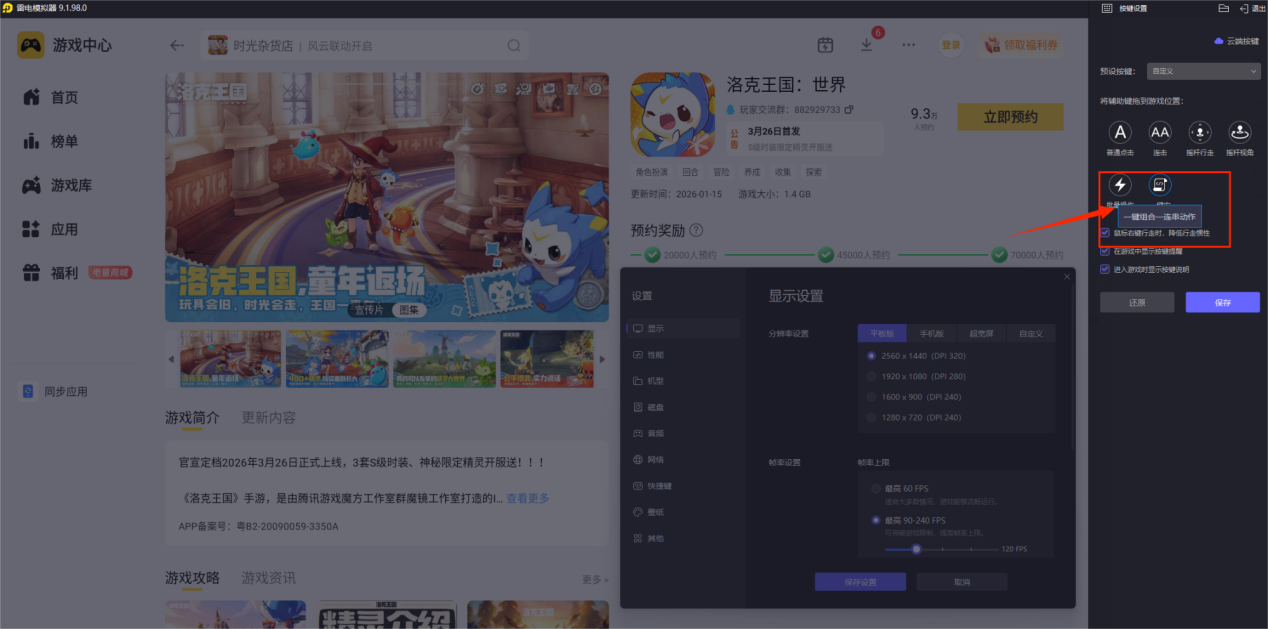Open the 云端按键 cloud key mappings

coord(1236,41)
